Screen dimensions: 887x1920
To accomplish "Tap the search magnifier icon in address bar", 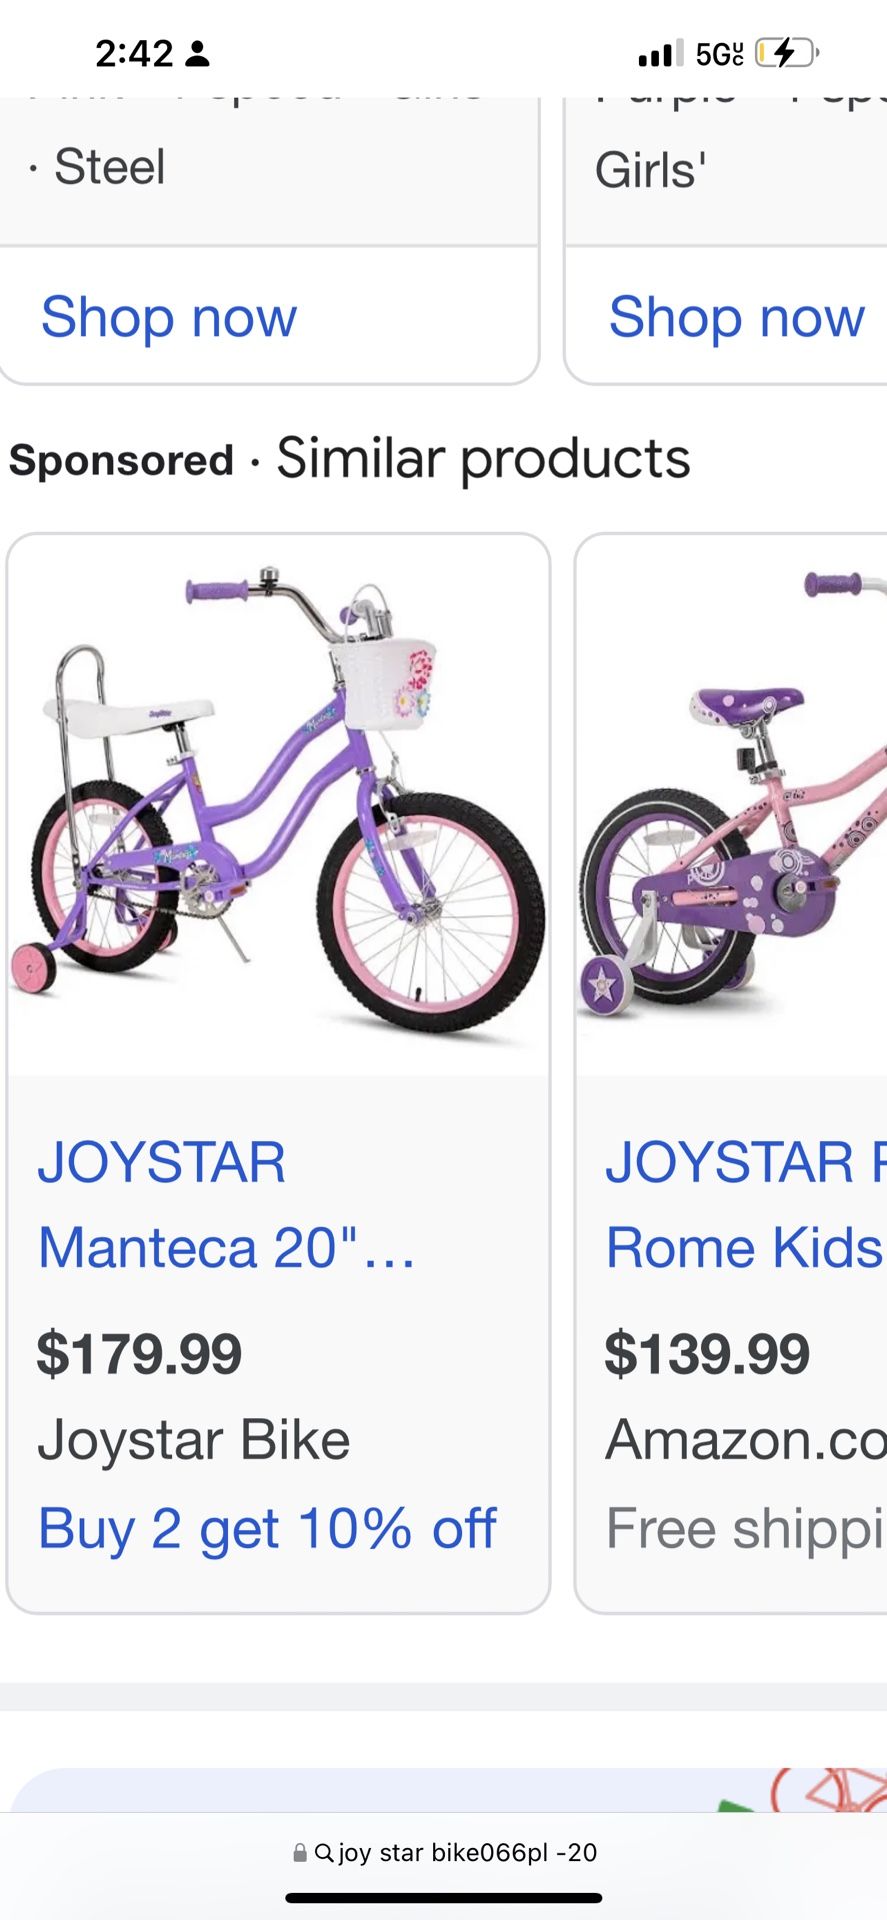I will point(324,1853).
